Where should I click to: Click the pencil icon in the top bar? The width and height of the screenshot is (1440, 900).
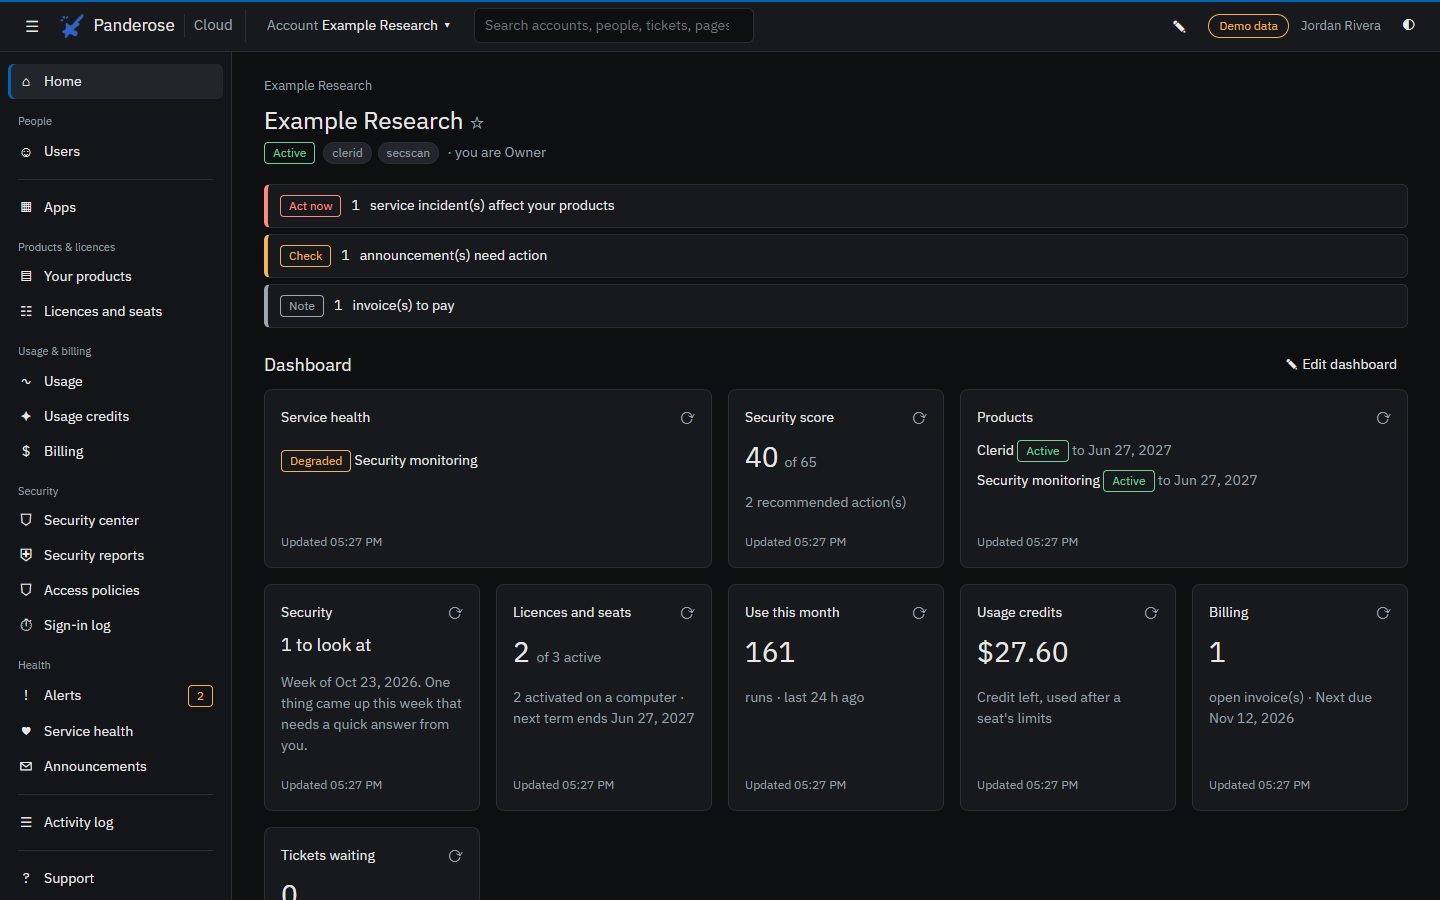point(1179,26)
